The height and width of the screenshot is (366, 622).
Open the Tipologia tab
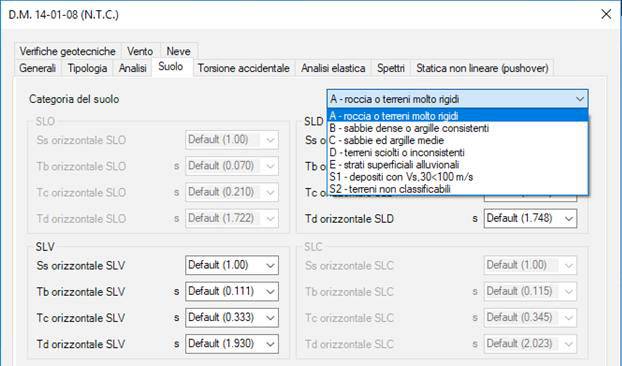pos(87,68)
